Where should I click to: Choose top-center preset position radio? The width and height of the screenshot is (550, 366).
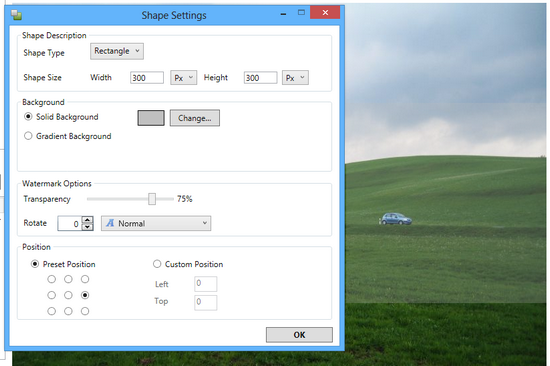68,279
